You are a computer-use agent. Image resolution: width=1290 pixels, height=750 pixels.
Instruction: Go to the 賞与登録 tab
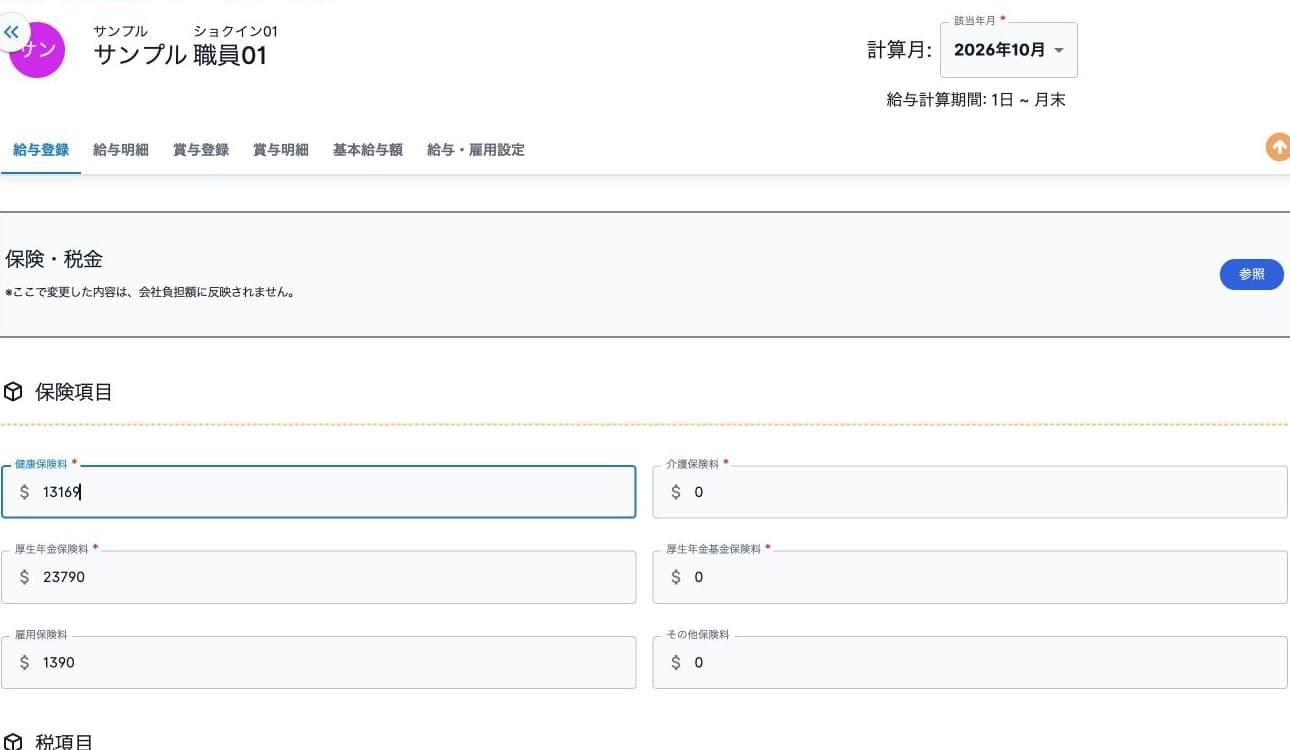(201, 150)
